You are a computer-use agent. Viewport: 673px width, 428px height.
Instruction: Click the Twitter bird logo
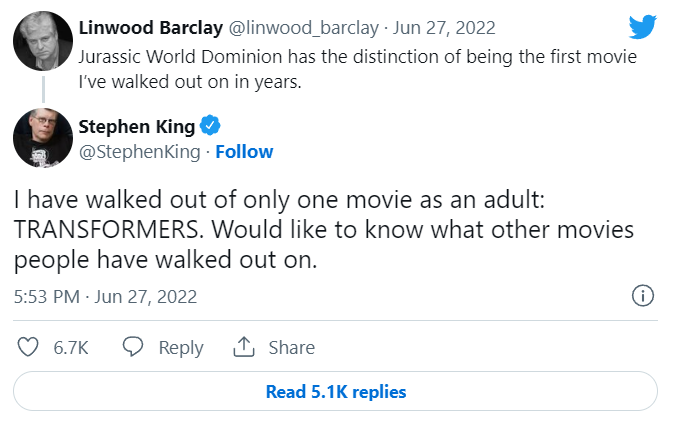pos(642,27)
